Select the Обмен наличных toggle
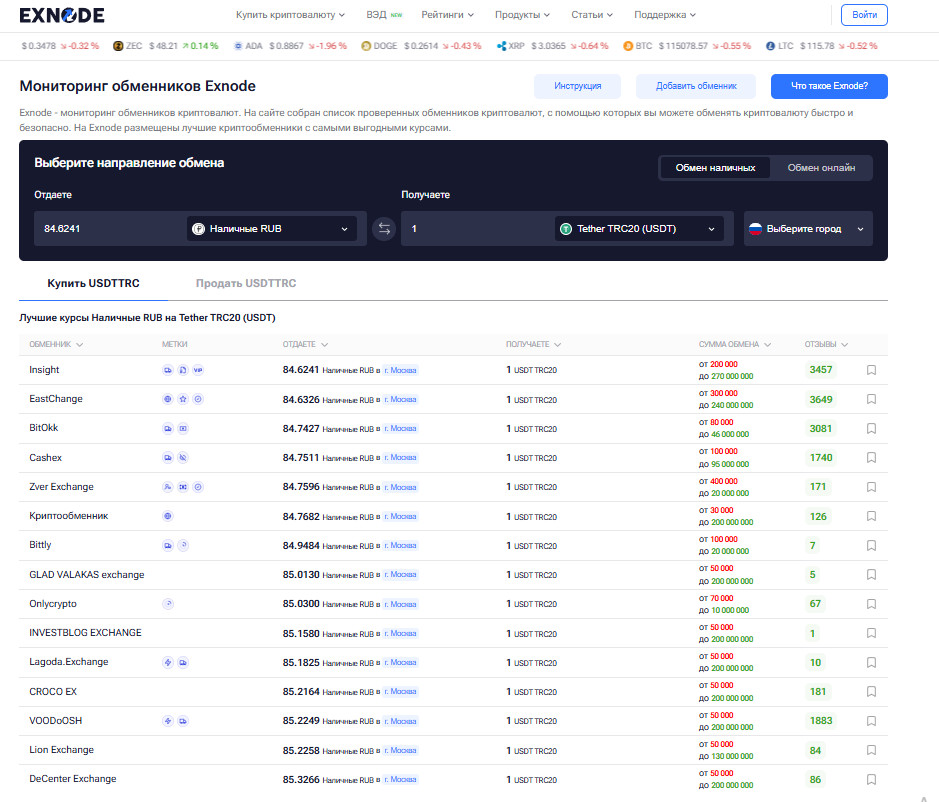939x802 pixels. coord(715,168)
